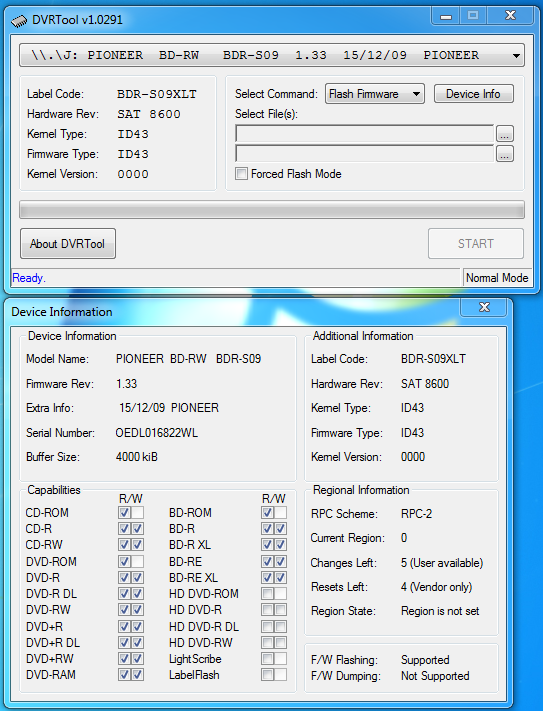Image resolution: width=543 pixels, height=711 pixels.
Task: Browse for the second firmware file
Action: [x=505, y=154]
